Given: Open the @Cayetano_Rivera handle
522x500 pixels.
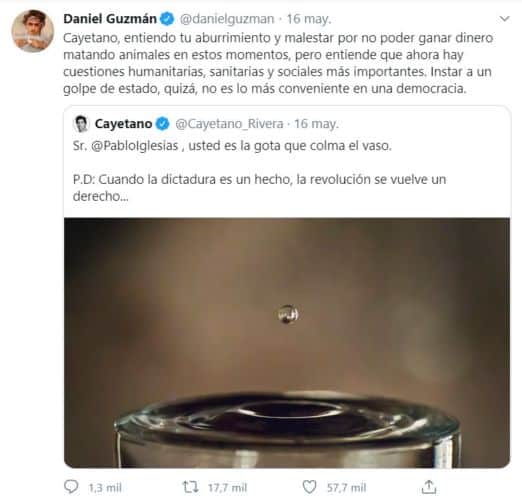Looking at the screenshot, I should click(229, 124).
